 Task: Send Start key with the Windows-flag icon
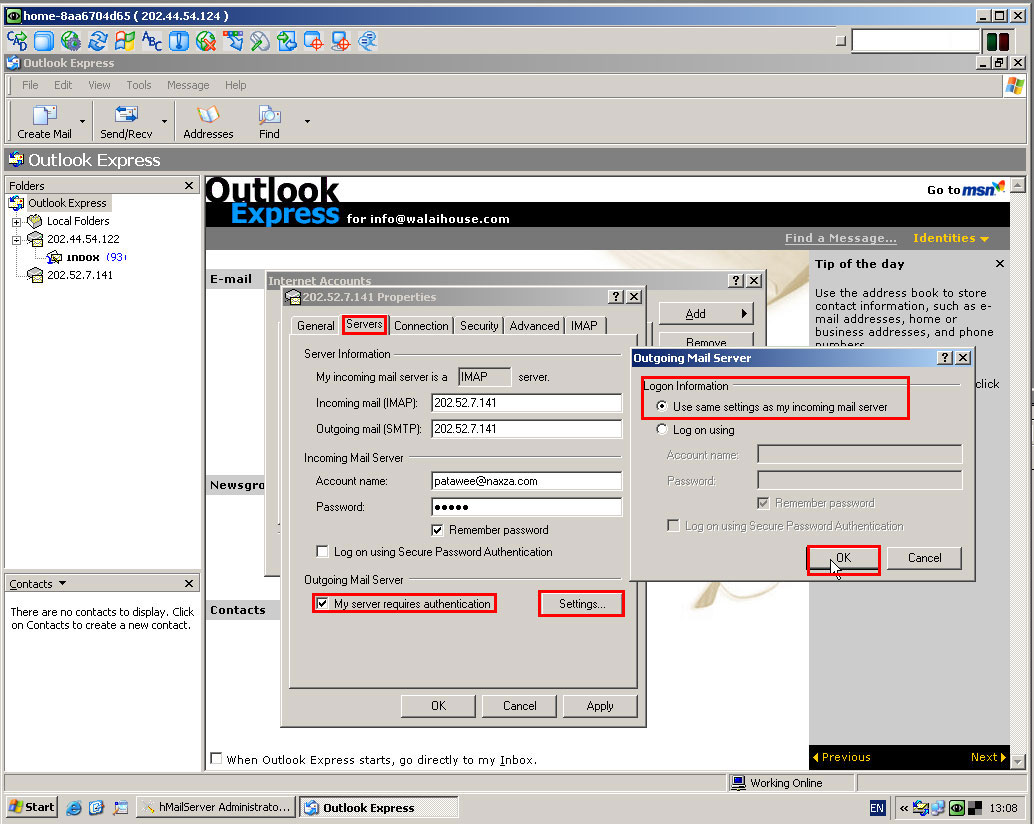click(125, 41)
